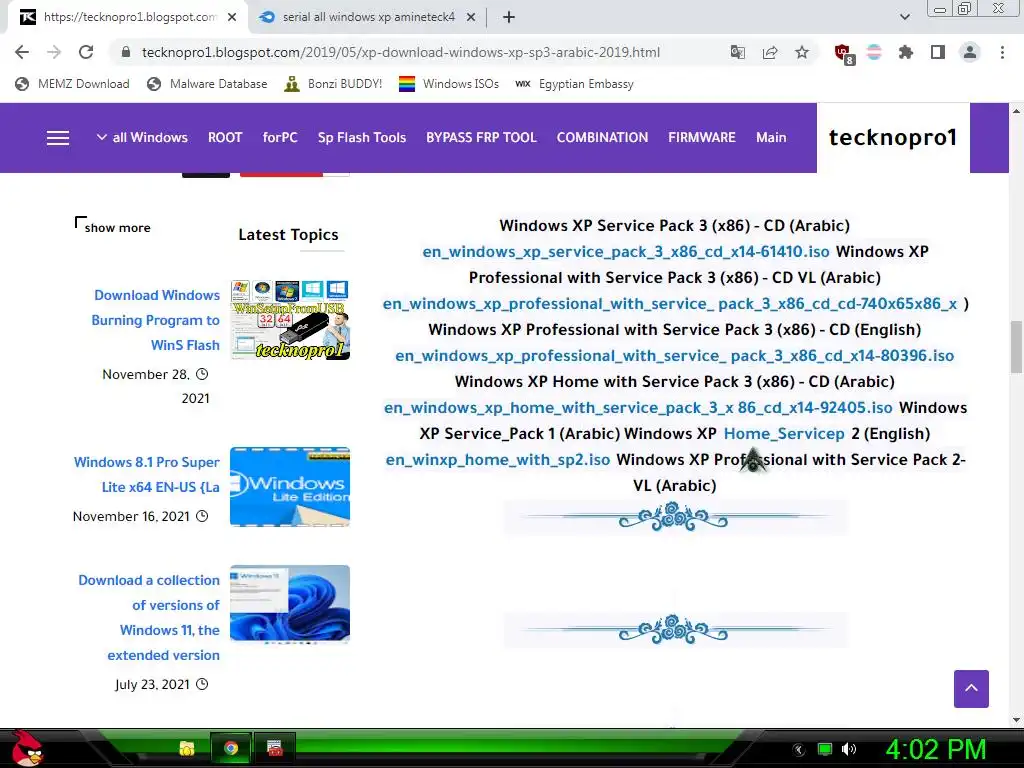Open the hamburger site menu
This screenshot has width=1024, height=768.
(57, 138)
